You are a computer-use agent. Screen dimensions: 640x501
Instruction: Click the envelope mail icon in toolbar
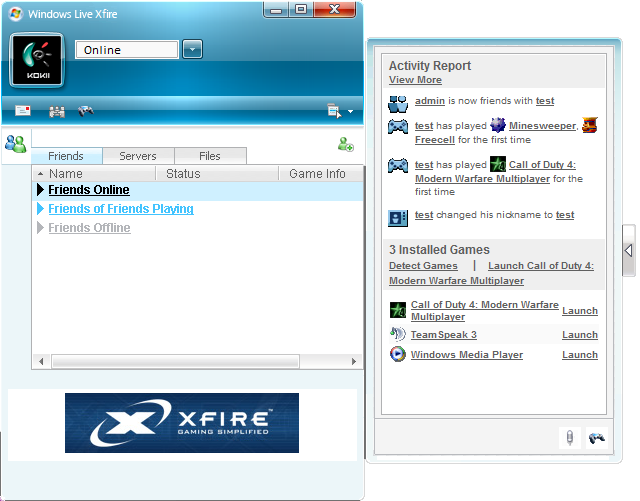pyautogui.click(x=22, y=111)
